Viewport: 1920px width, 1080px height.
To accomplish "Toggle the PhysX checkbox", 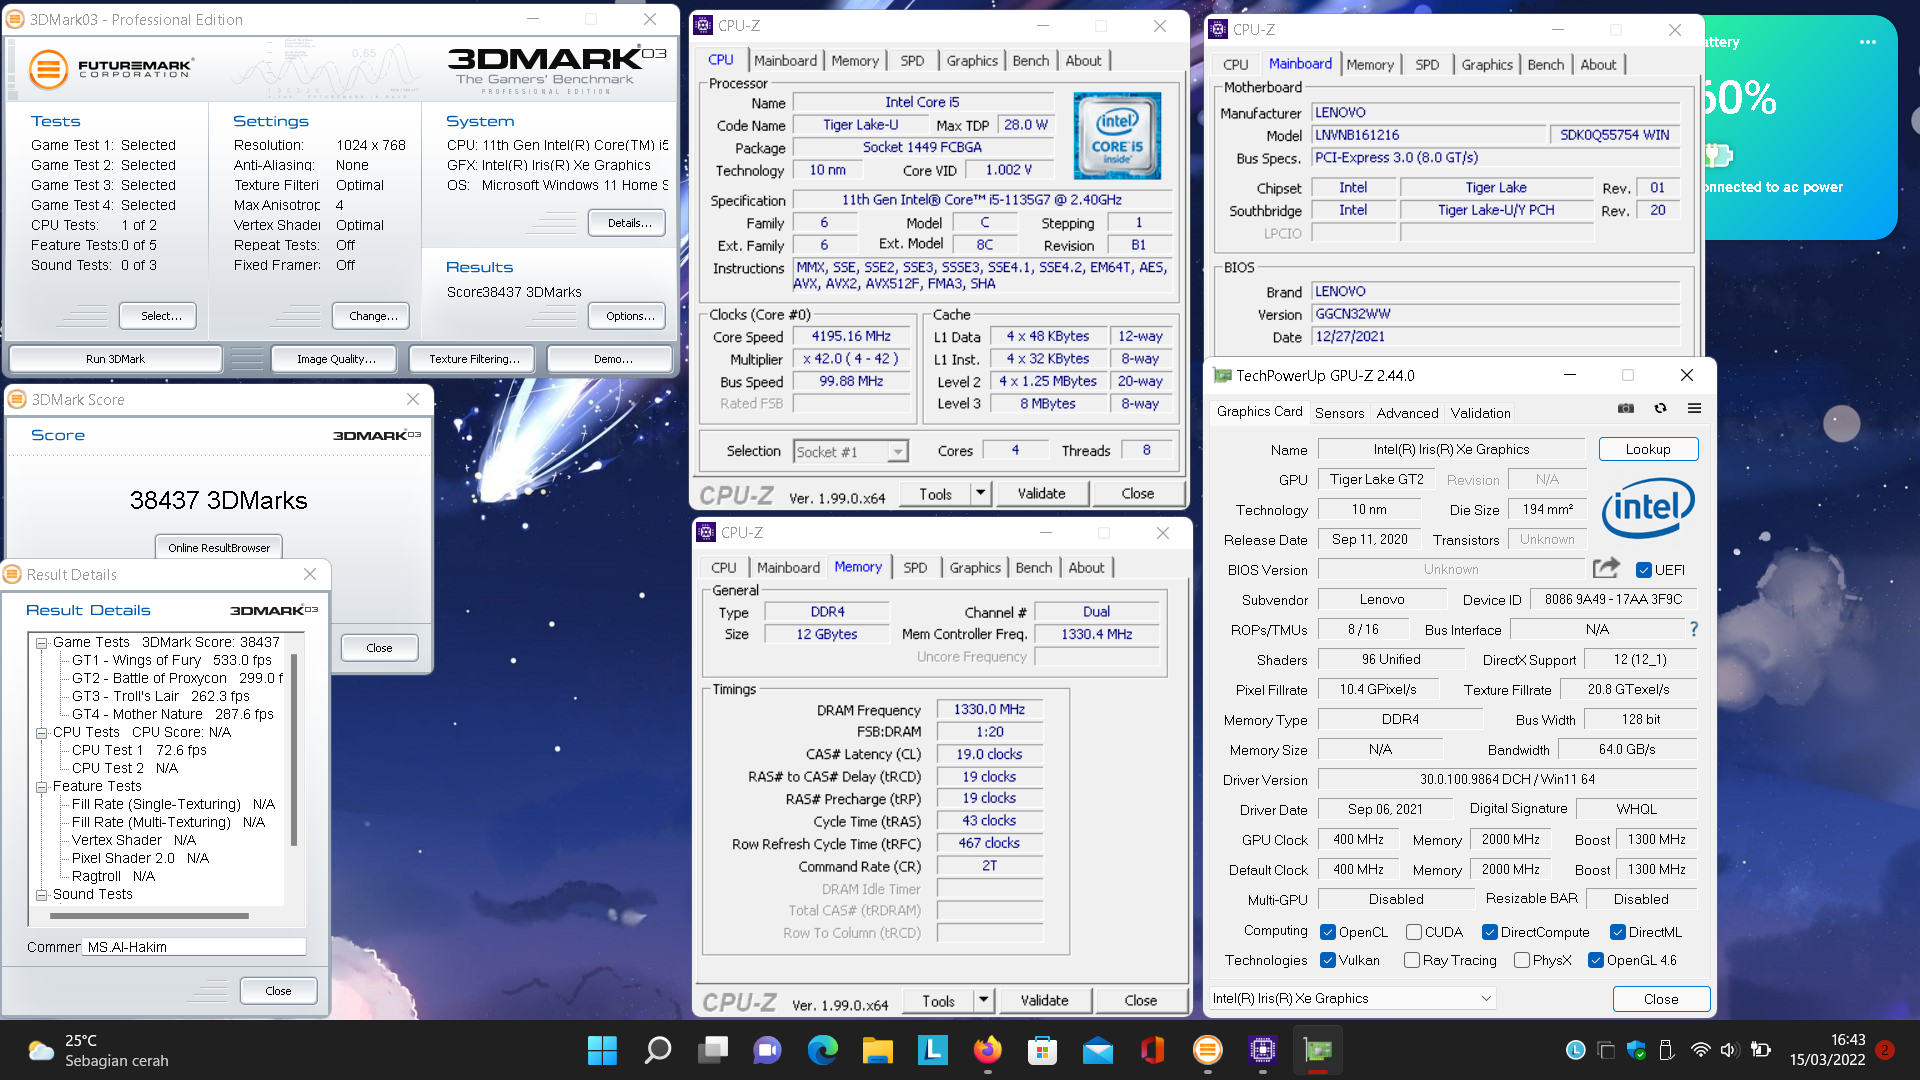I will [x=1521, y=960].
